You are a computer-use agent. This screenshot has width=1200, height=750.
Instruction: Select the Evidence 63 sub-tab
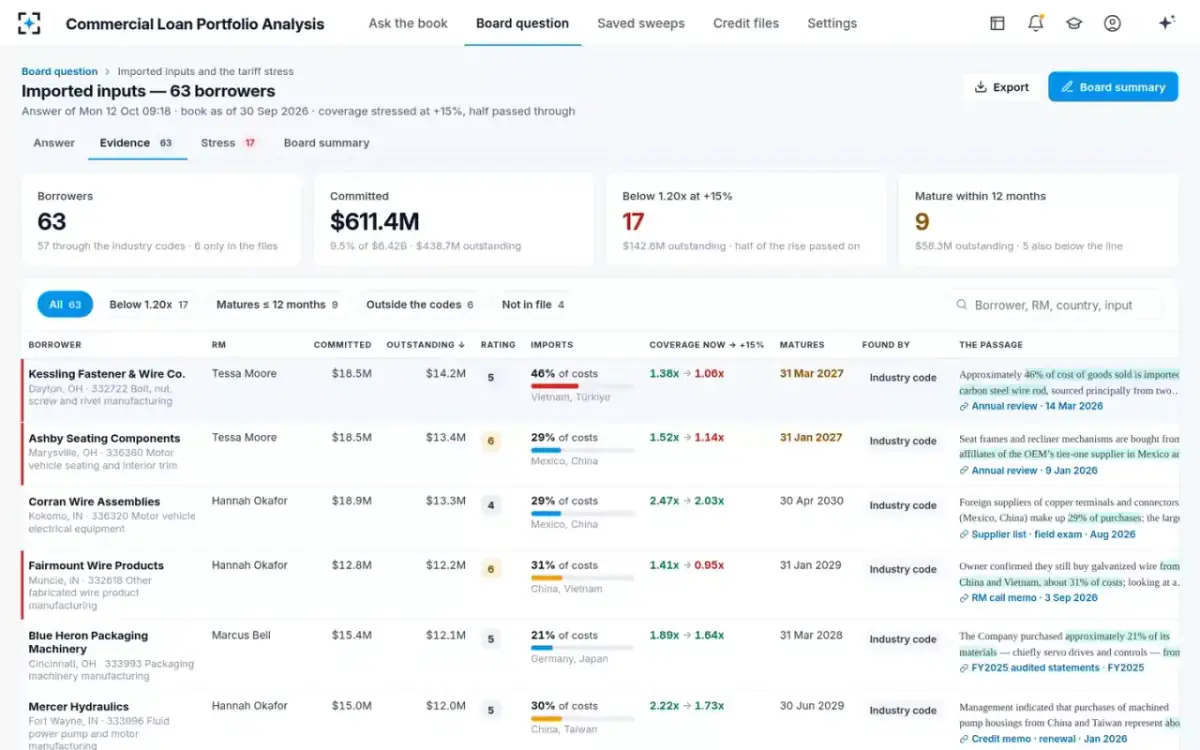137,143
